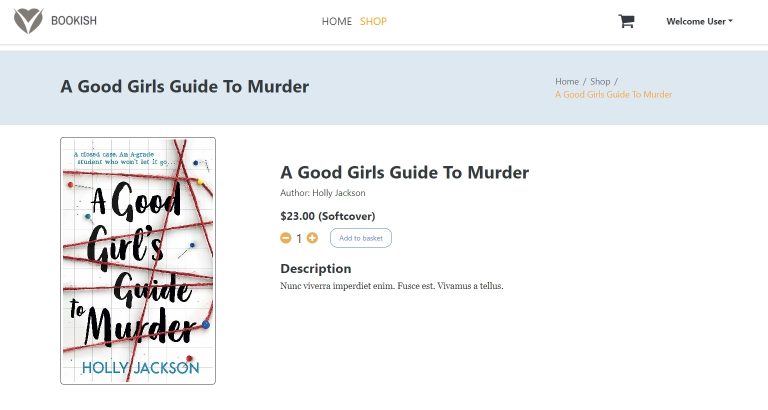Open the shopping cart icon
Screen dimensions: 768x410
(x=626, y=21)
